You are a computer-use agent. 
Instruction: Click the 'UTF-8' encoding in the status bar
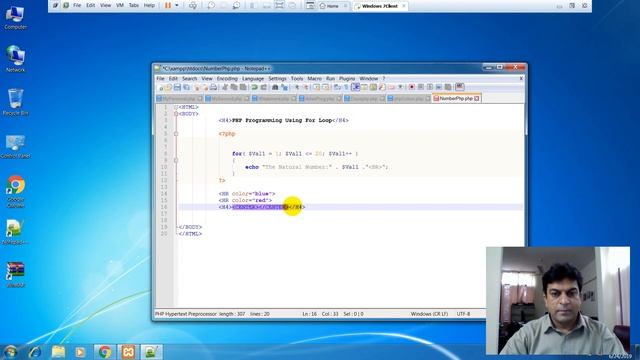click(463, 314)
